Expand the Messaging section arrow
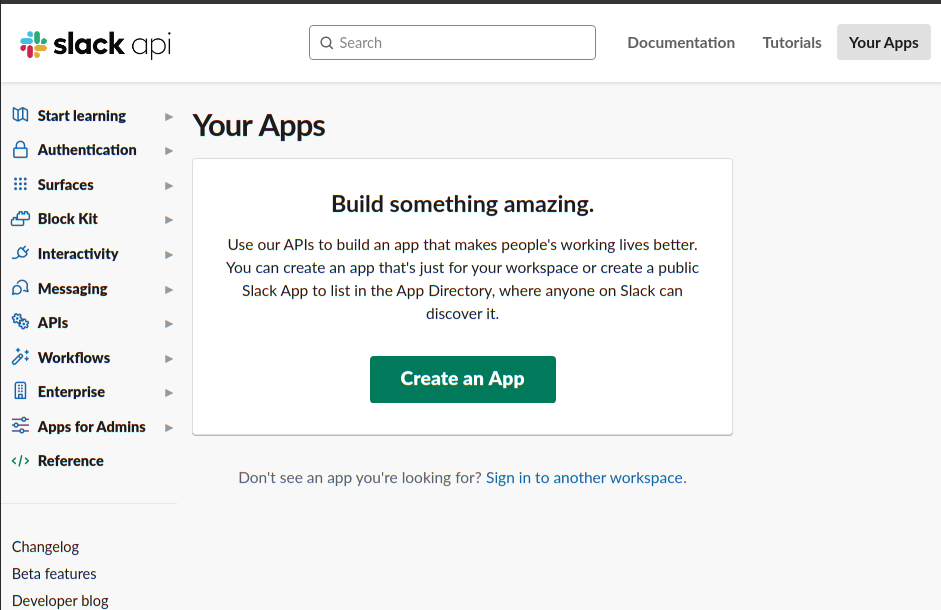The height and width of the screenshot is (610, 941). (169, 290)
